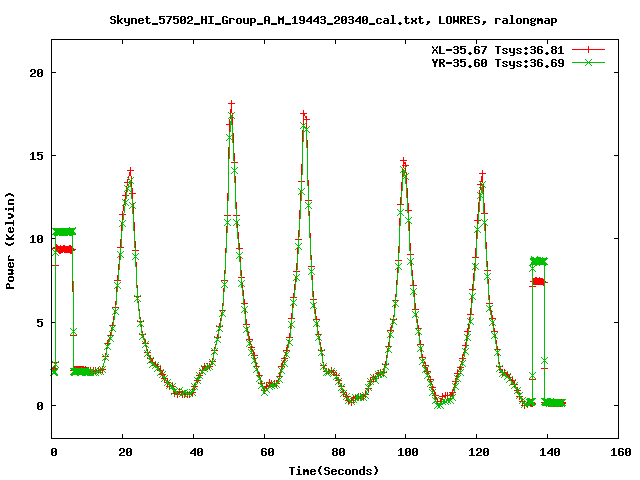Screen dimensions: 640x480
Task: Click the x-axis tick label 80
Action: (x=338, y=452)
